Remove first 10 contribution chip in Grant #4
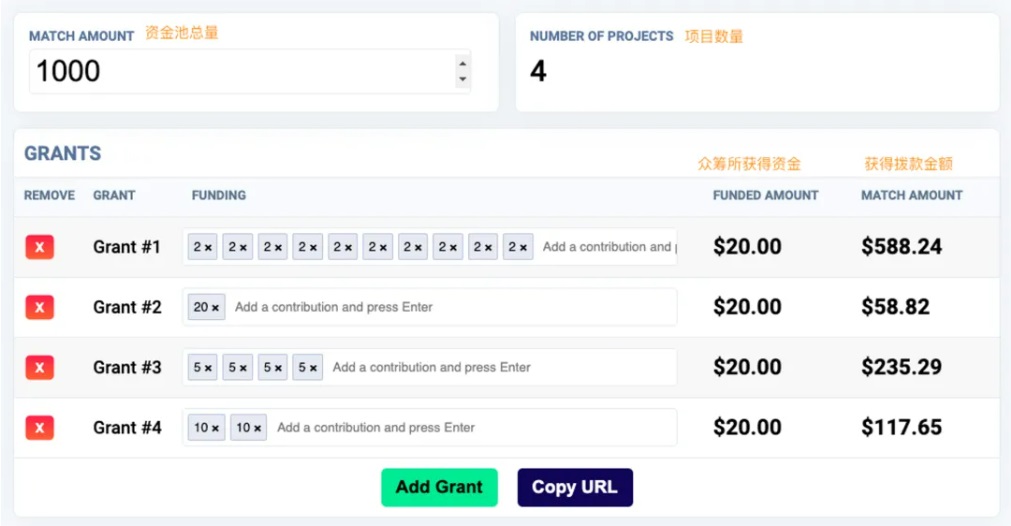The width and height of the screenshot is (1011, 526). point(216,428)
